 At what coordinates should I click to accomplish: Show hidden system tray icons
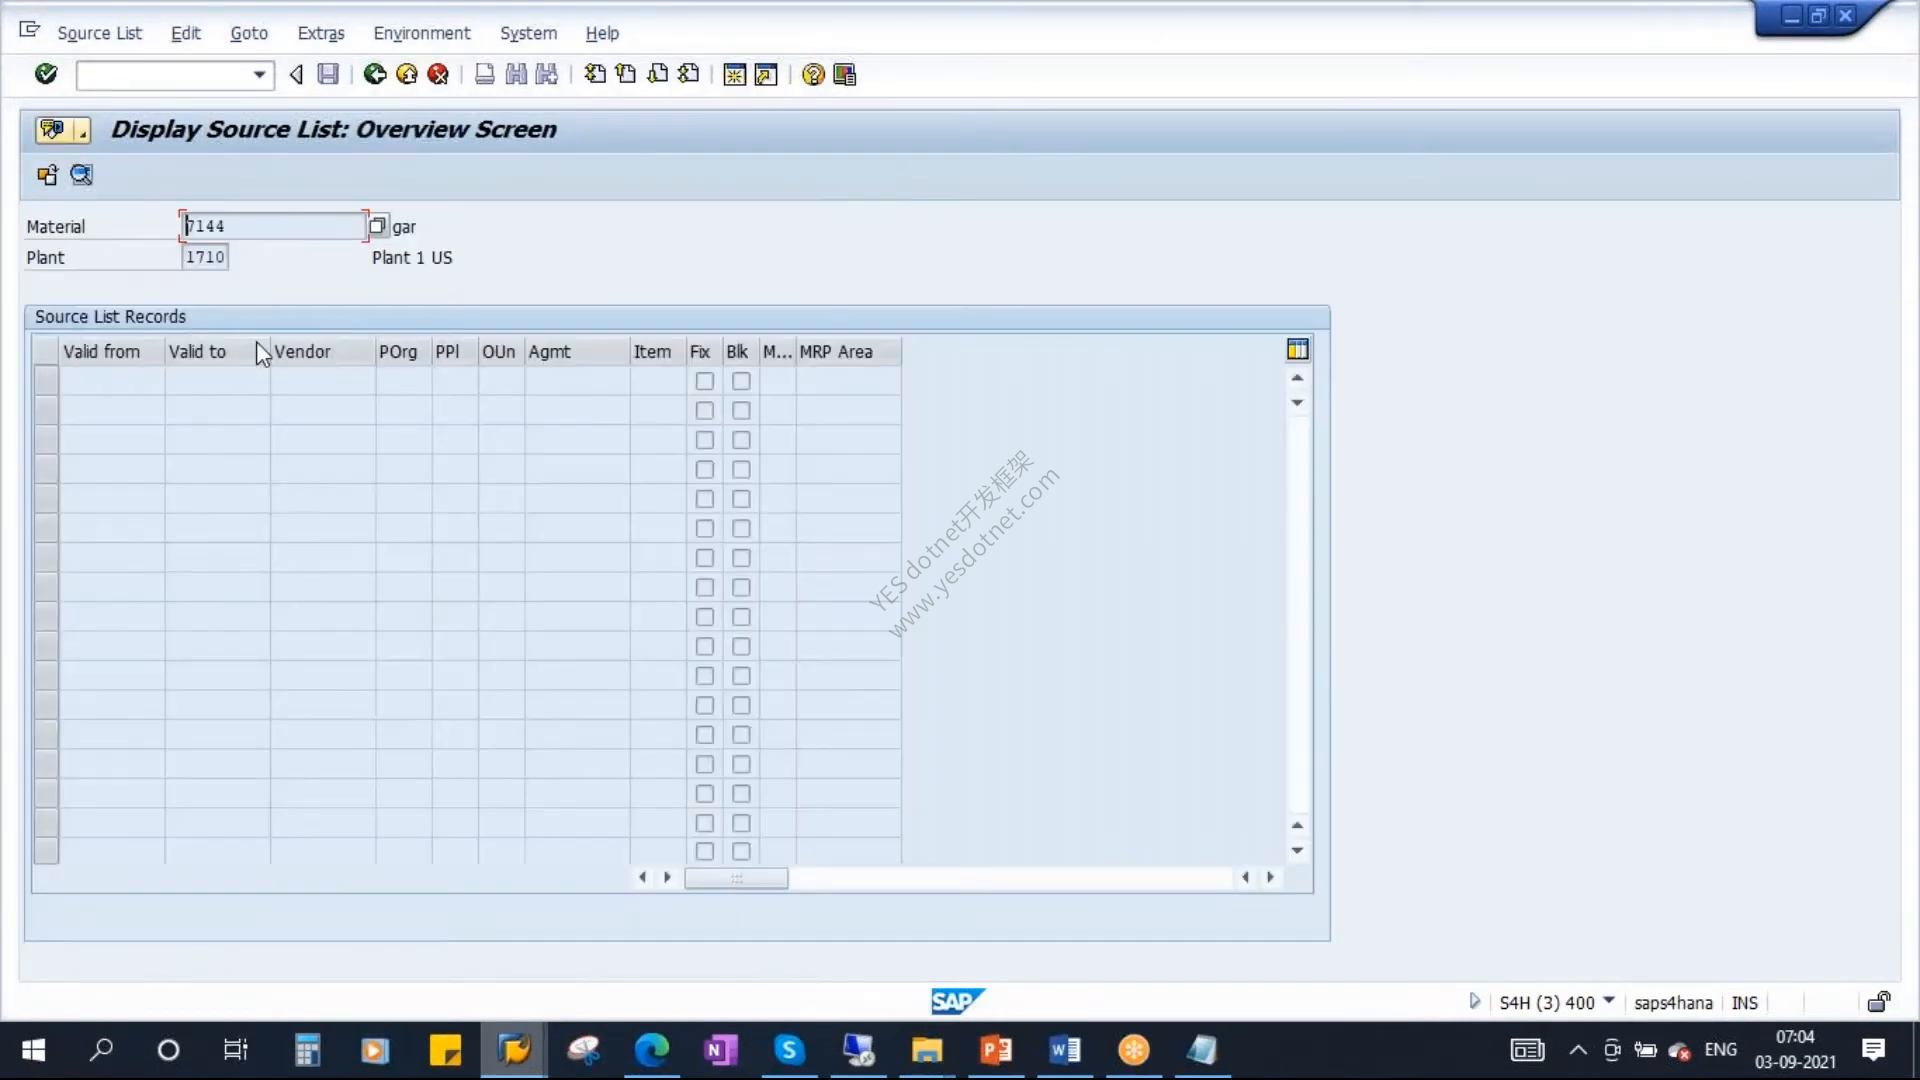pos(1578,1050)
